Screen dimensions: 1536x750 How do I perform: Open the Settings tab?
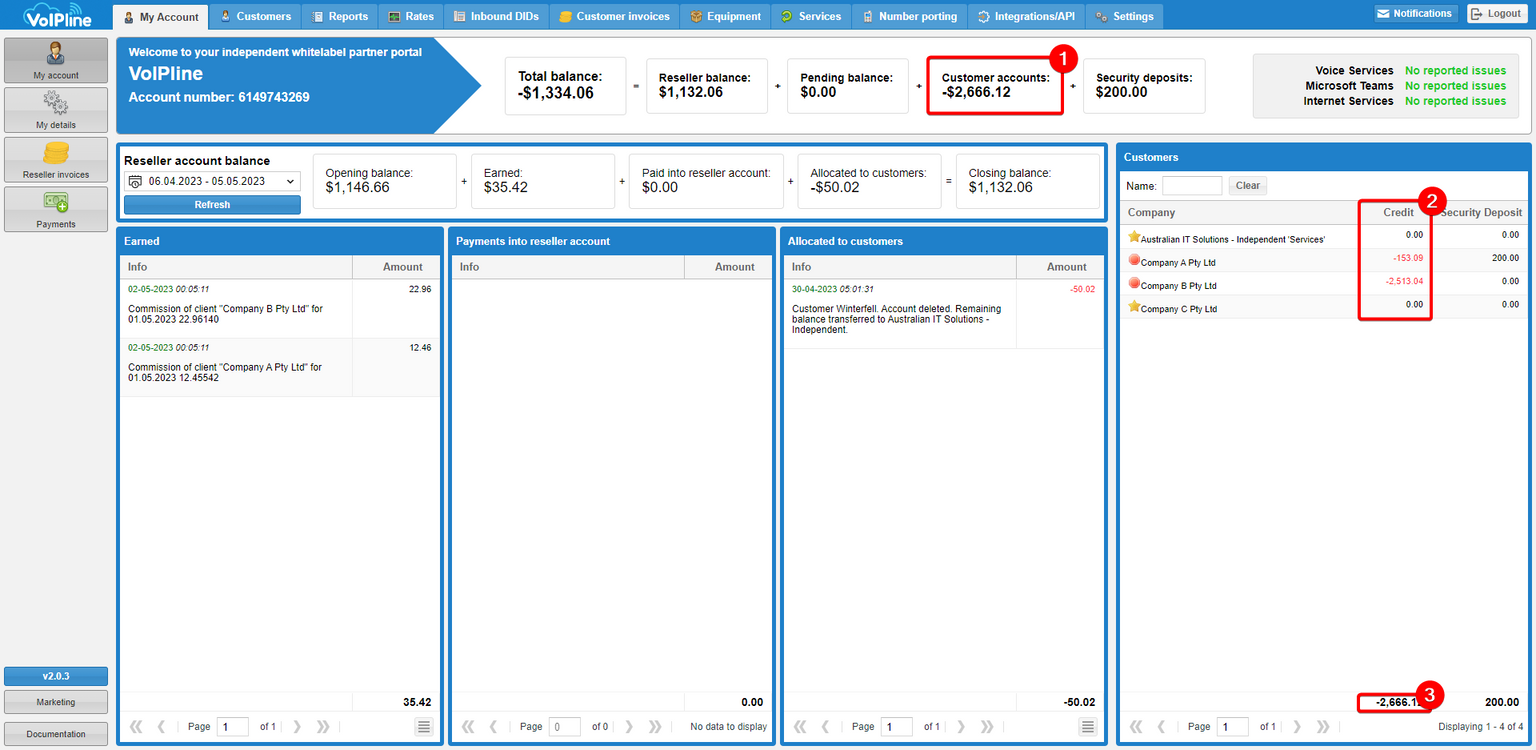pos(1124,16)
